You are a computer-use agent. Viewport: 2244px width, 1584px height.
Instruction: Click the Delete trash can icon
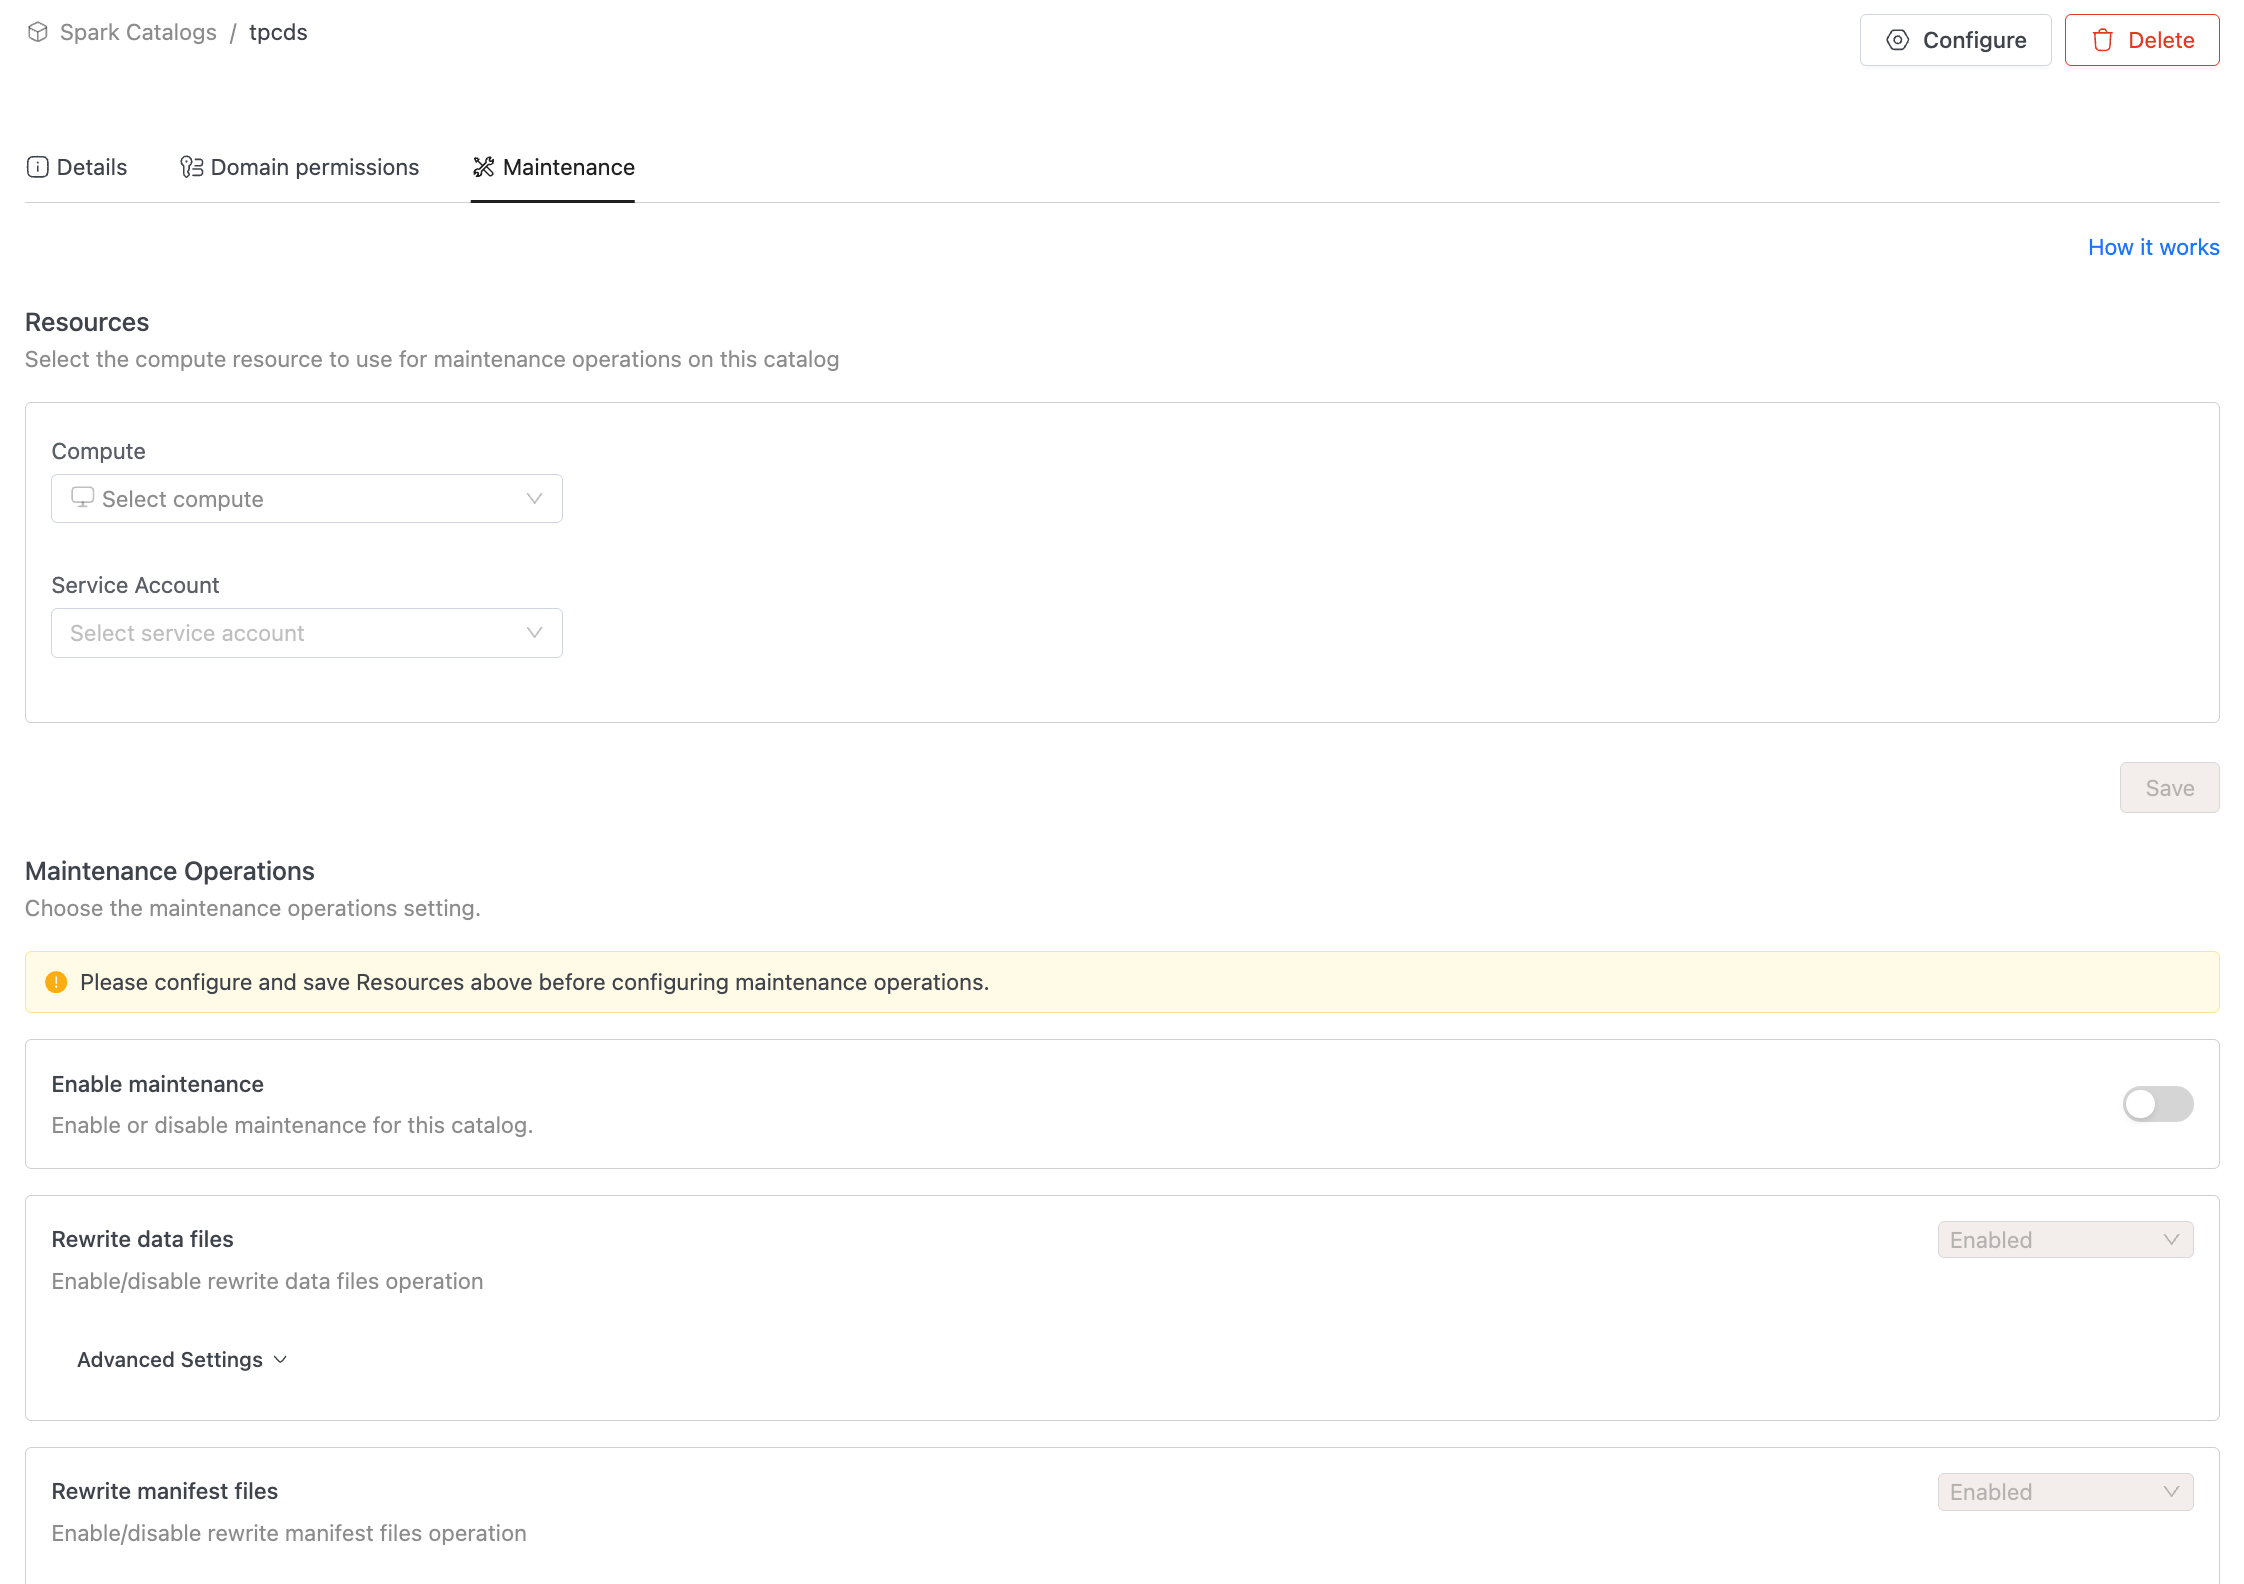2102,40
